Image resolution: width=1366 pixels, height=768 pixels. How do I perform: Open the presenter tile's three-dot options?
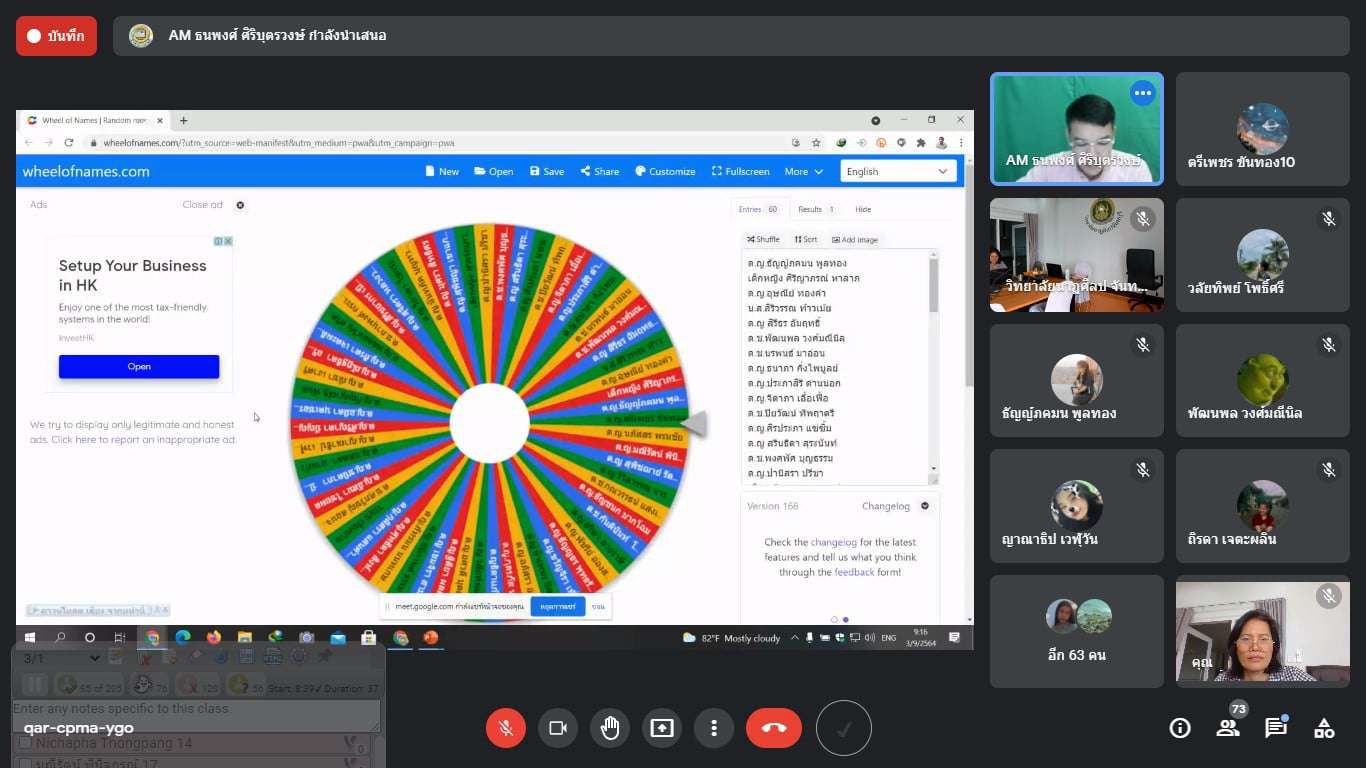pyautogui.click(x=1142, y=93)
